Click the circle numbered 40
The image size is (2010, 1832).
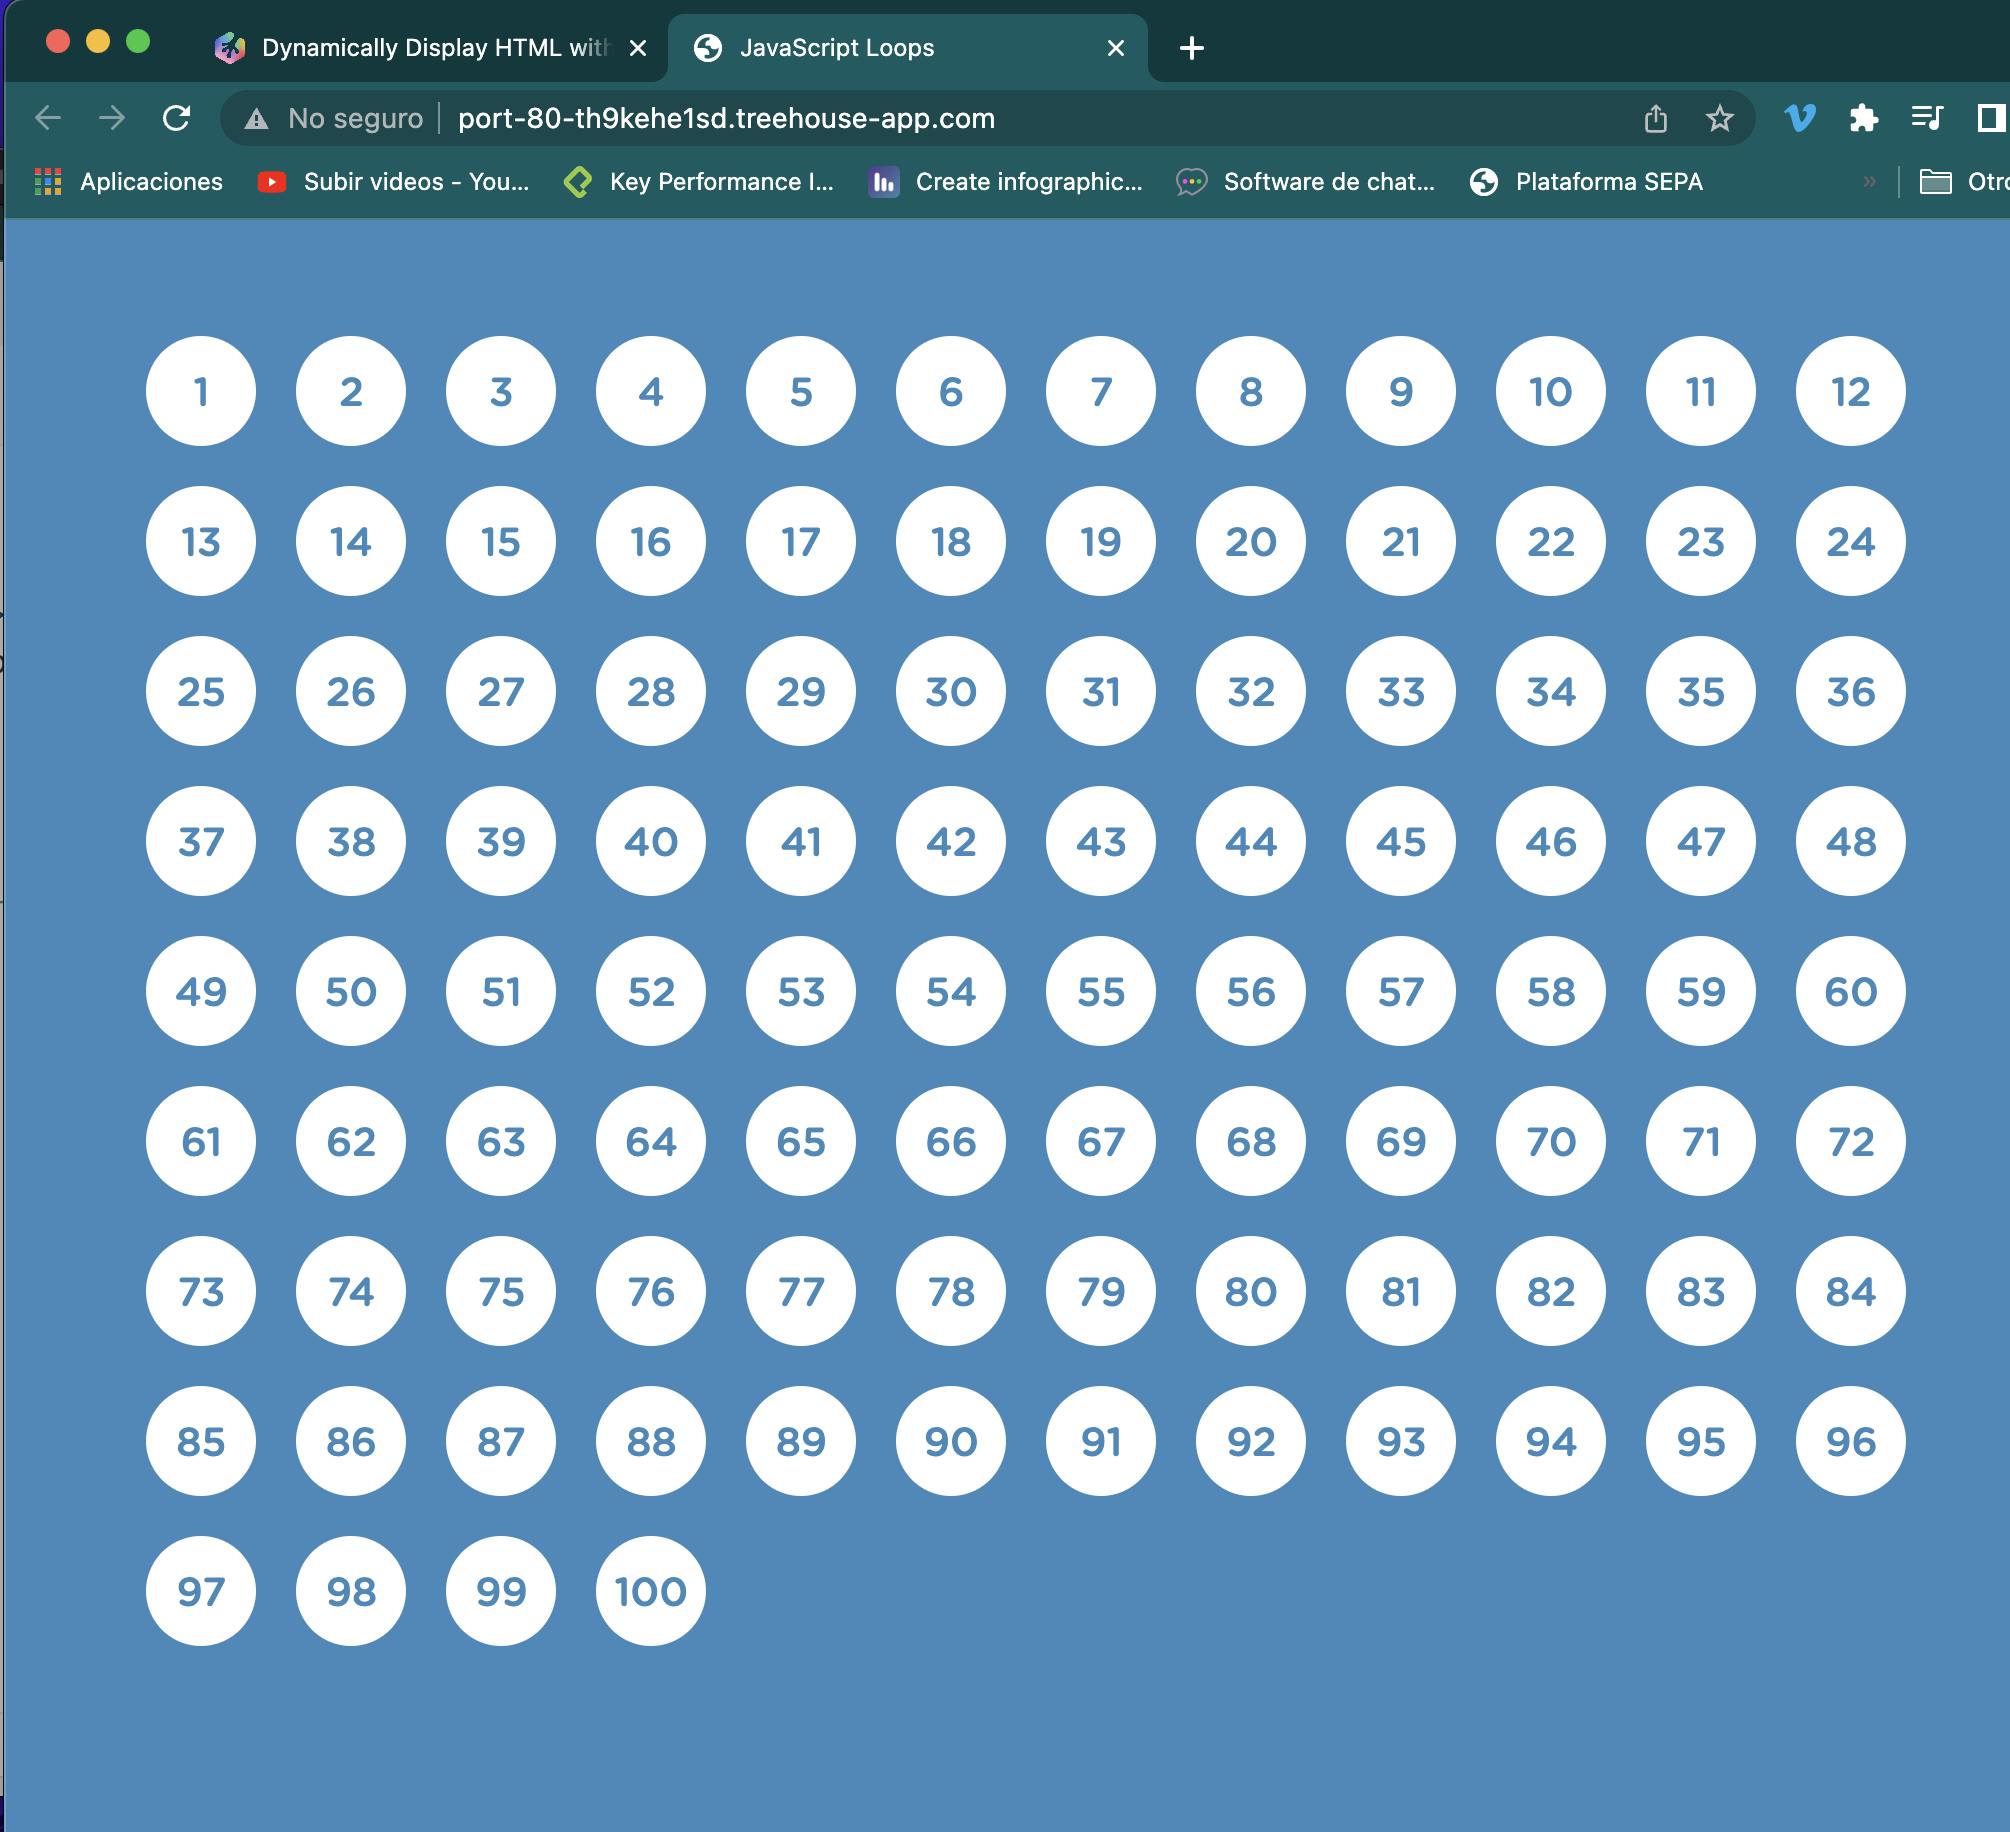point(651,841)
